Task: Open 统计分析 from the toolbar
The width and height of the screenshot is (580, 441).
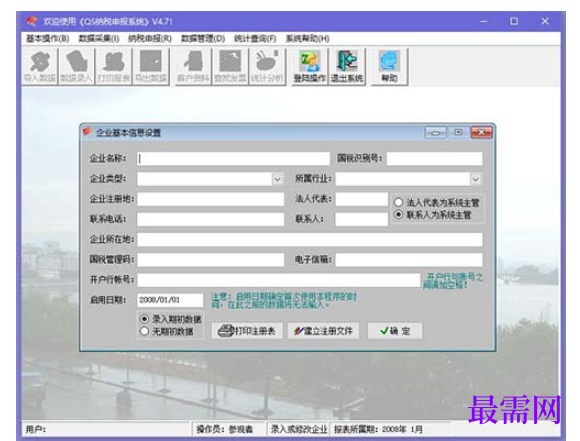Action: coord(267,67)
